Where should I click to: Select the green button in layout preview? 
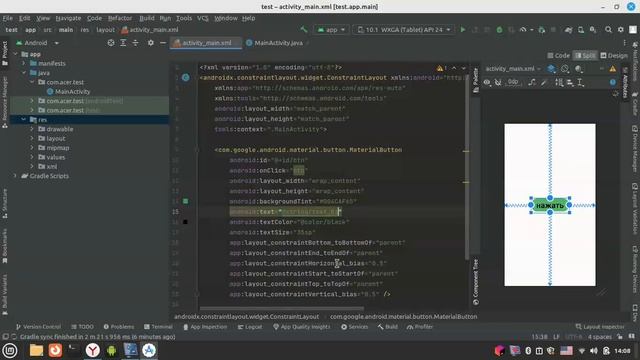[x=550, y=205]
